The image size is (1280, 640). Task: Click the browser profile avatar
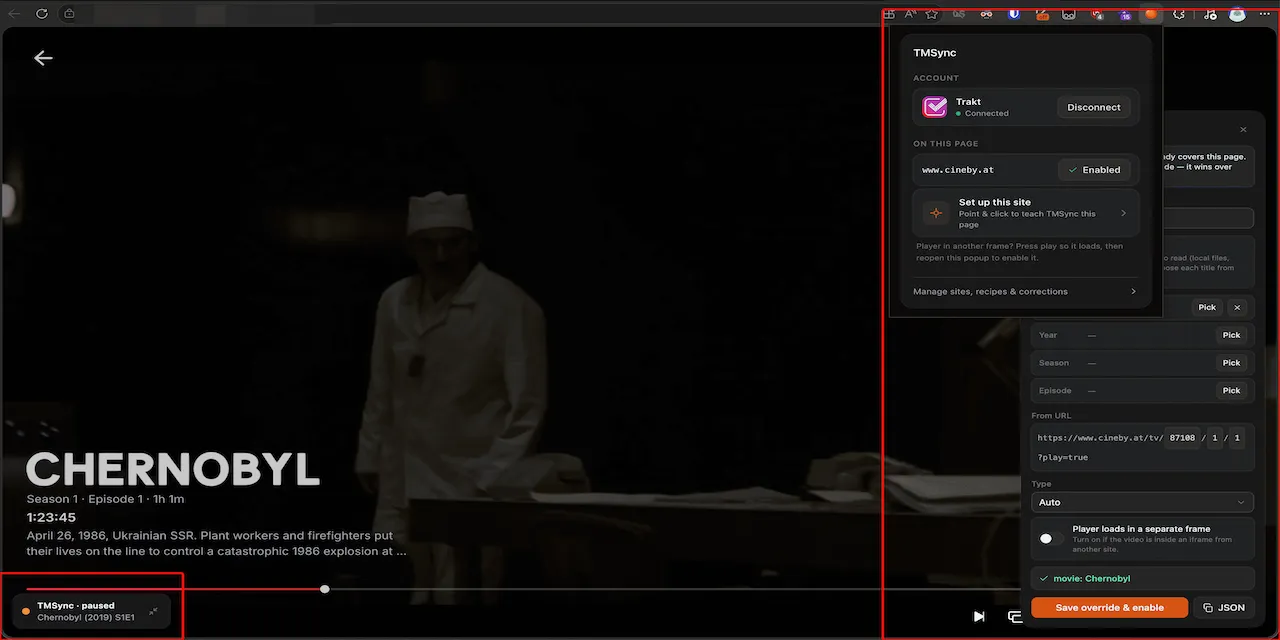click(1238, 14)
